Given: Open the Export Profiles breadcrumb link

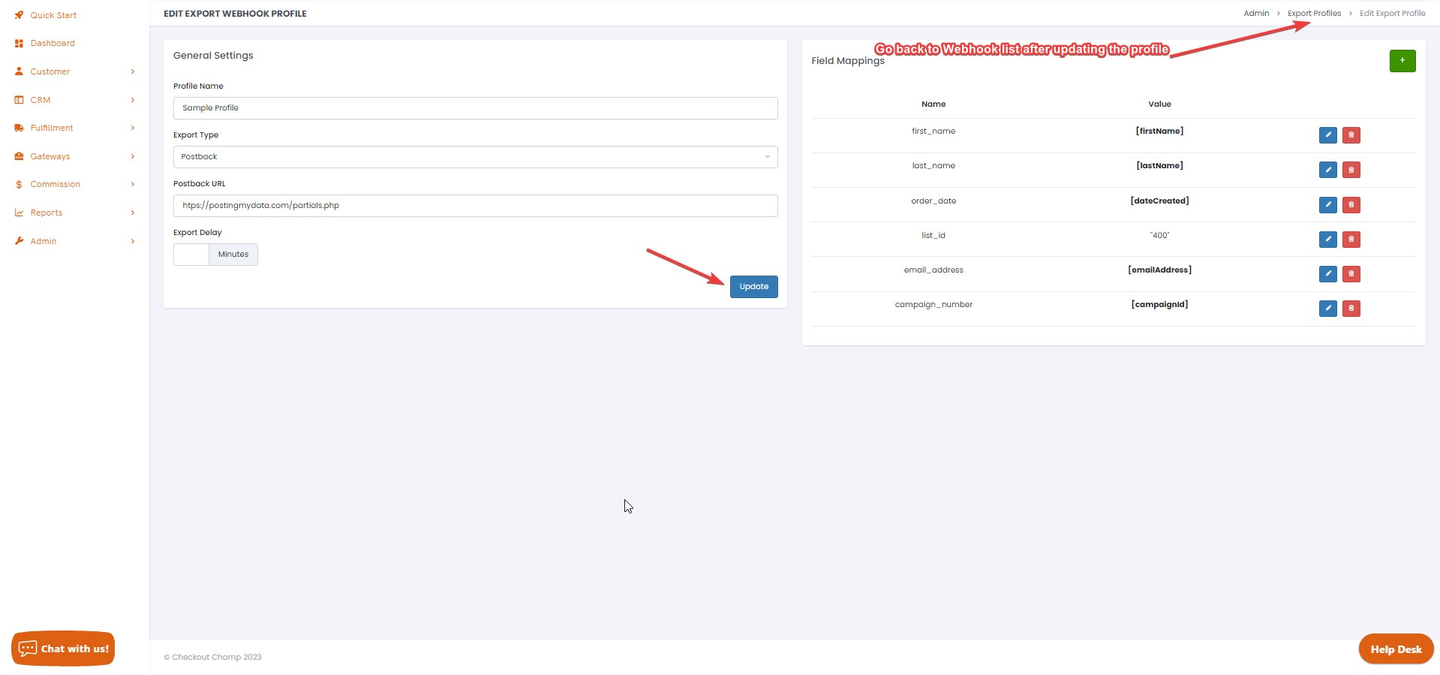Looking at the screenshot, I should [x=1313, y=13].
